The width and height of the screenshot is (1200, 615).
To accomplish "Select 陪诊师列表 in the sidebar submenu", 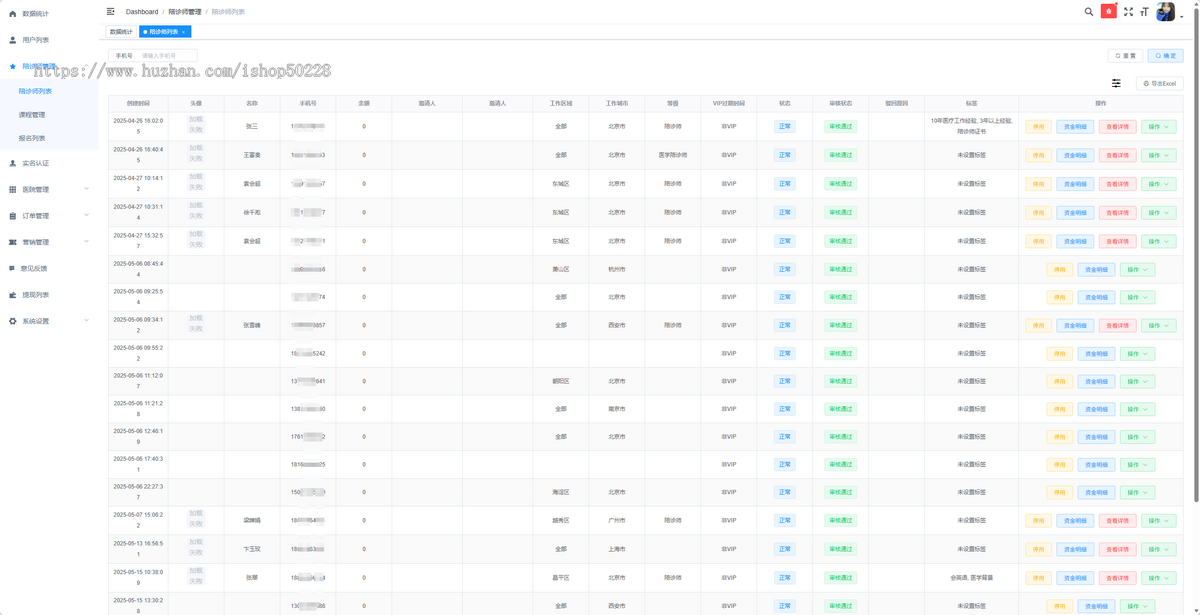I will (35, 91).
